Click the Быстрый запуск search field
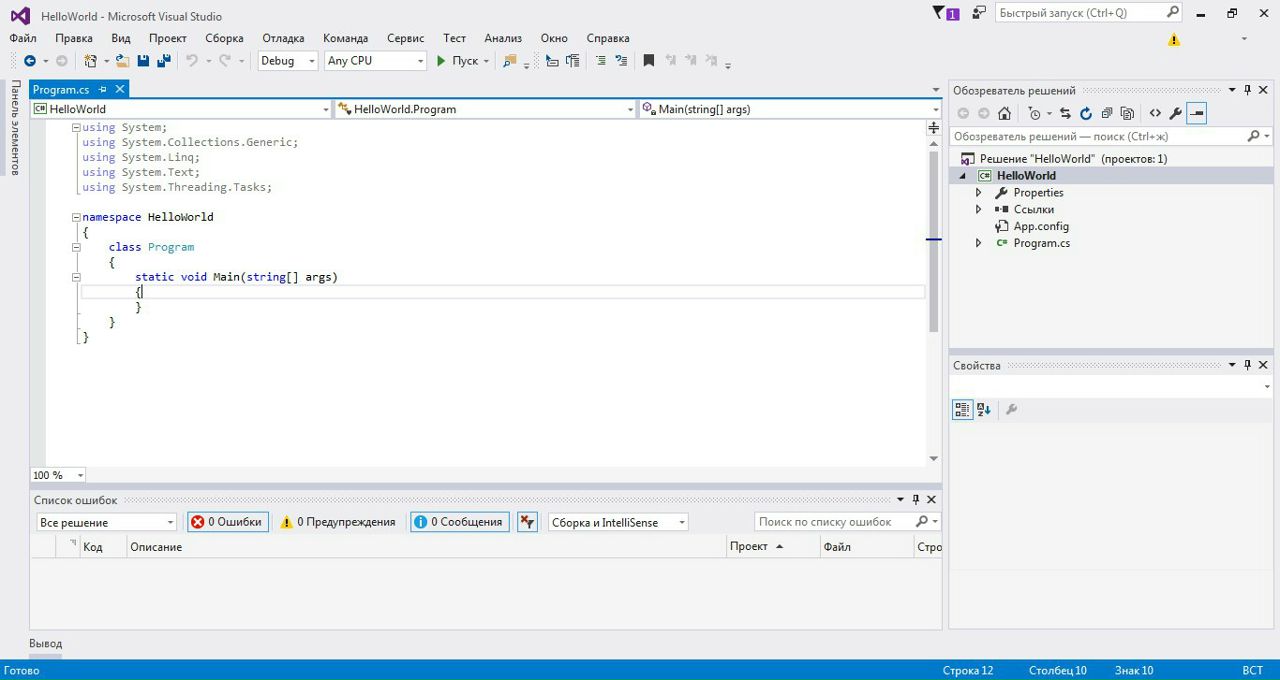This screenshot has height=680, width=1280. [x=1078, y=13]
